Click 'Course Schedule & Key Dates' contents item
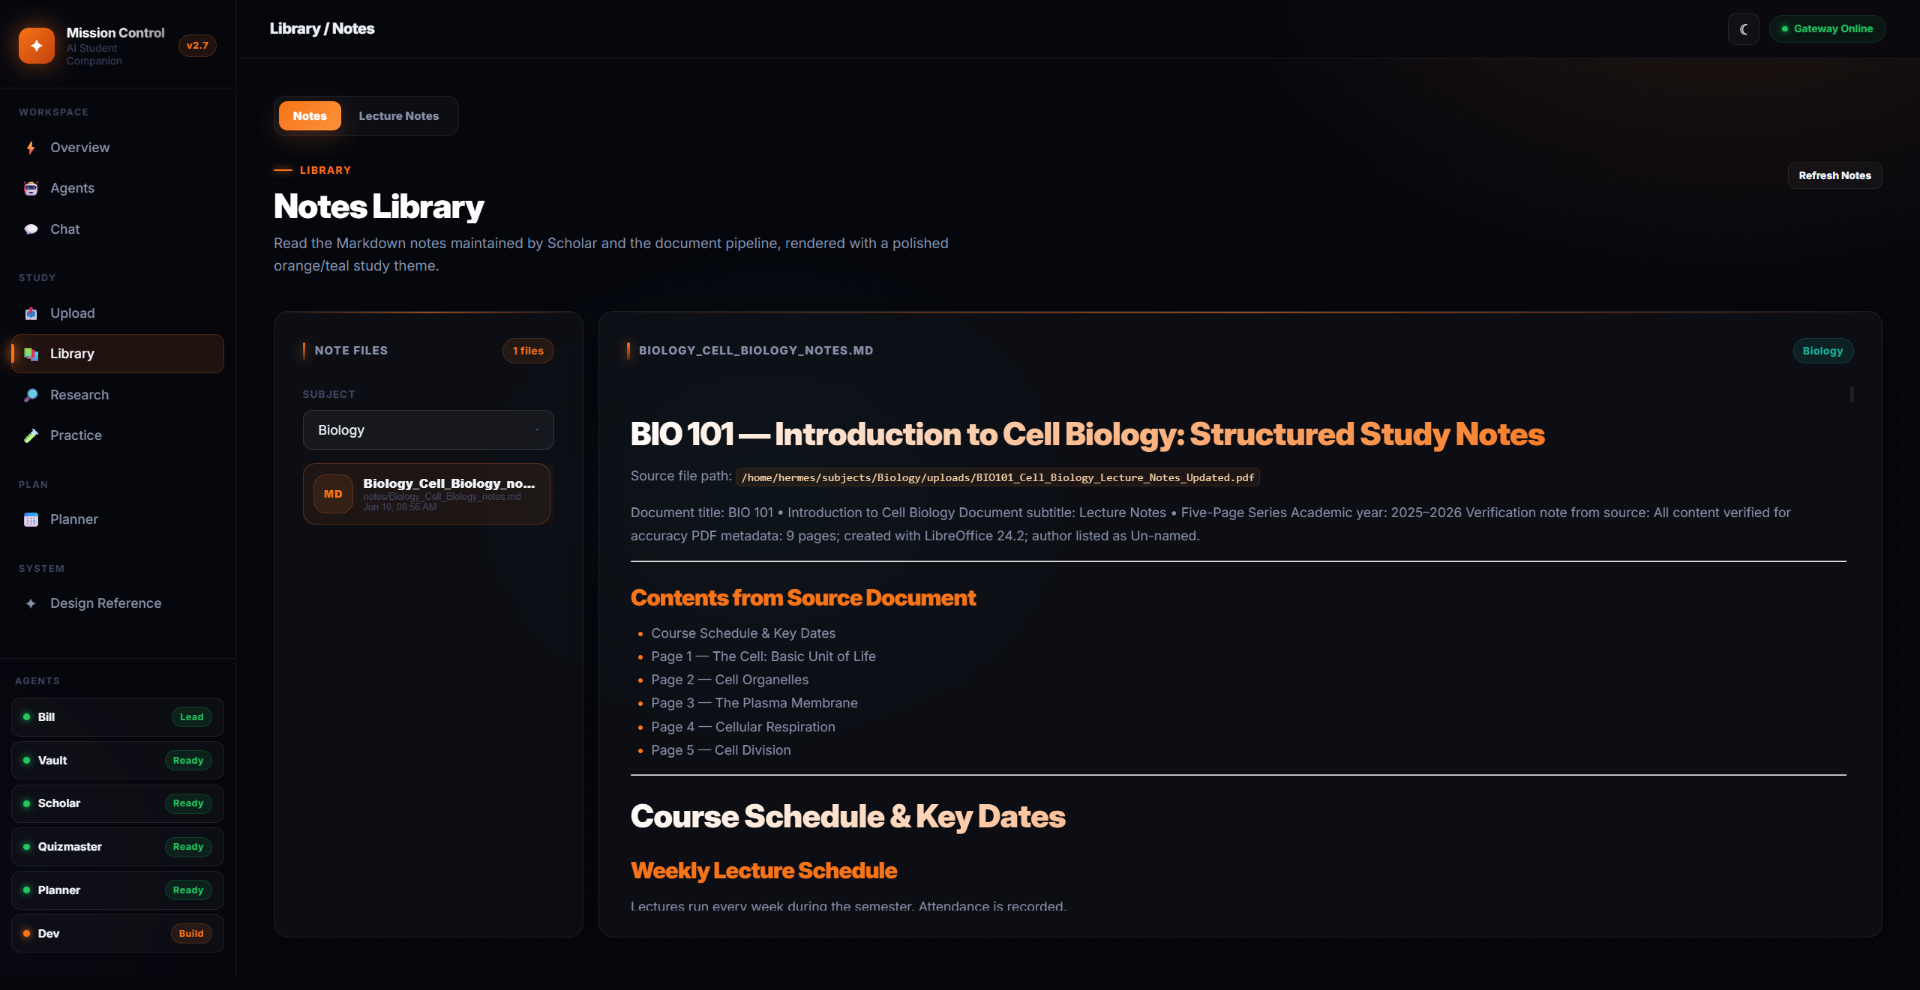This screenshot has width=1920, height=990. coord(743,634)
